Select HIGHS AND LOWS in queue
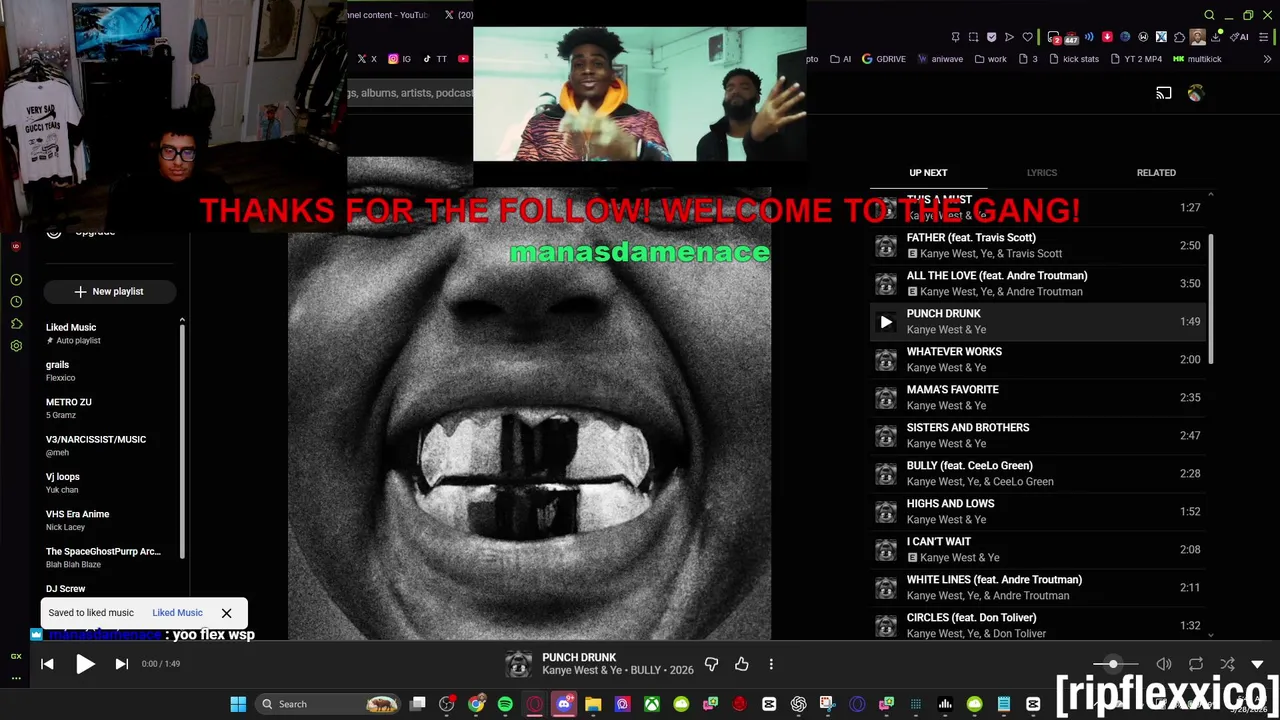 (1038, 512)
